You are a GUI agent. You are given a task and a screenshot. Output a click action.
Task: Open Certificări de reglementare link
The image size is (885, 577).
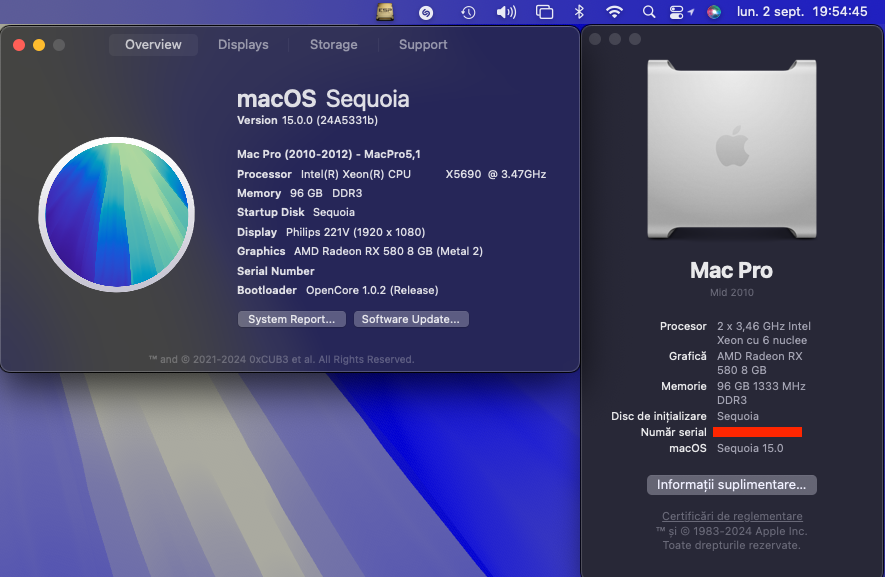pyautogui.click(x=732, y=516)
